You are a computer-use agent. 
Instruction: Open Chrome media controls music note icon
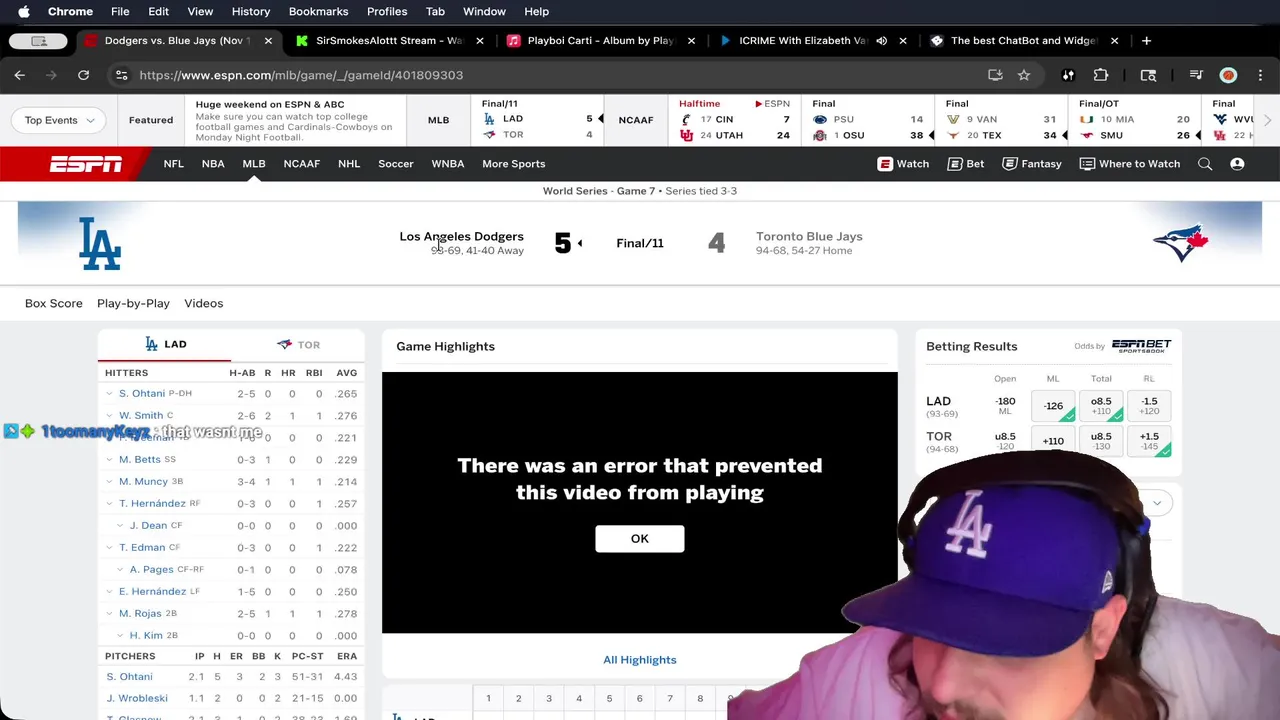[x=1195, y=75]
